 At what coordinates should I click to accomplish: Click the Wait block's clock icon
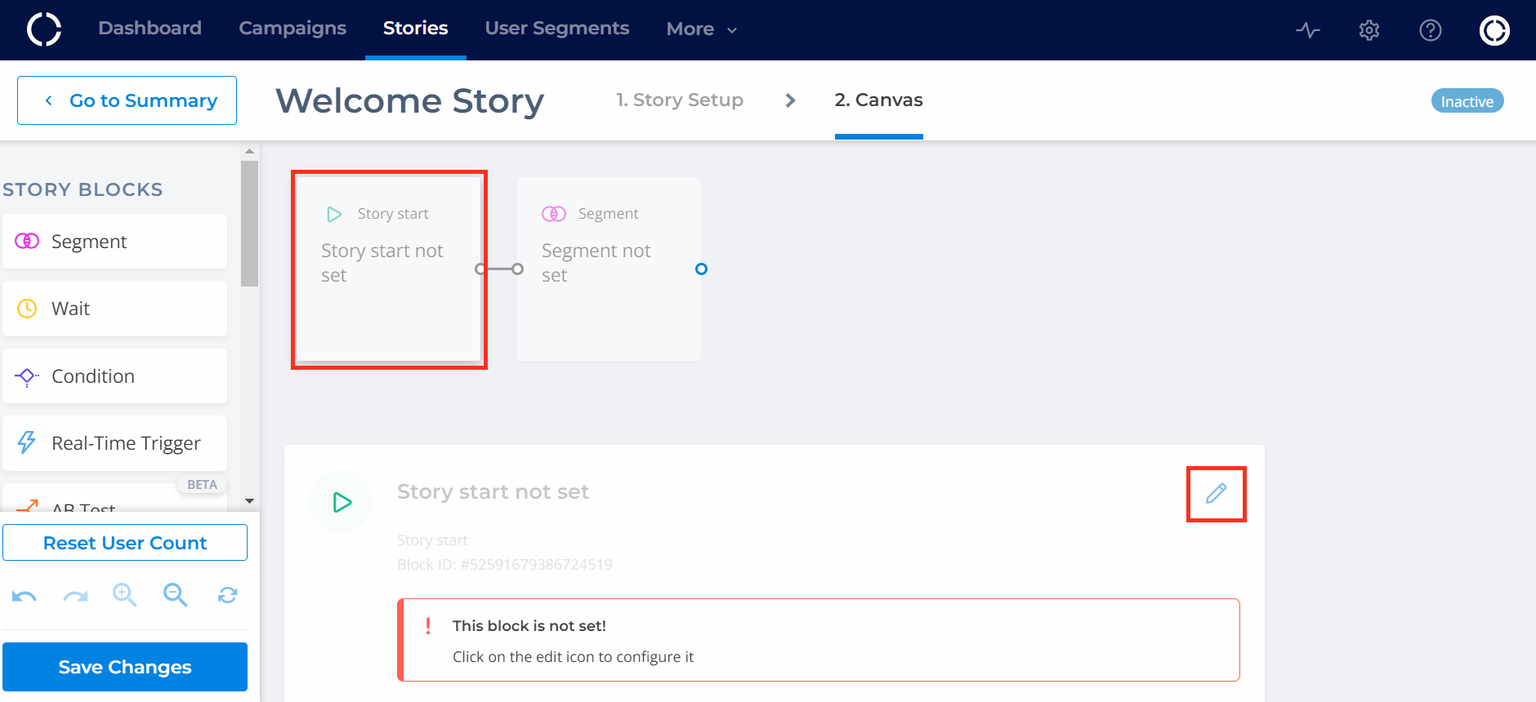27,308
